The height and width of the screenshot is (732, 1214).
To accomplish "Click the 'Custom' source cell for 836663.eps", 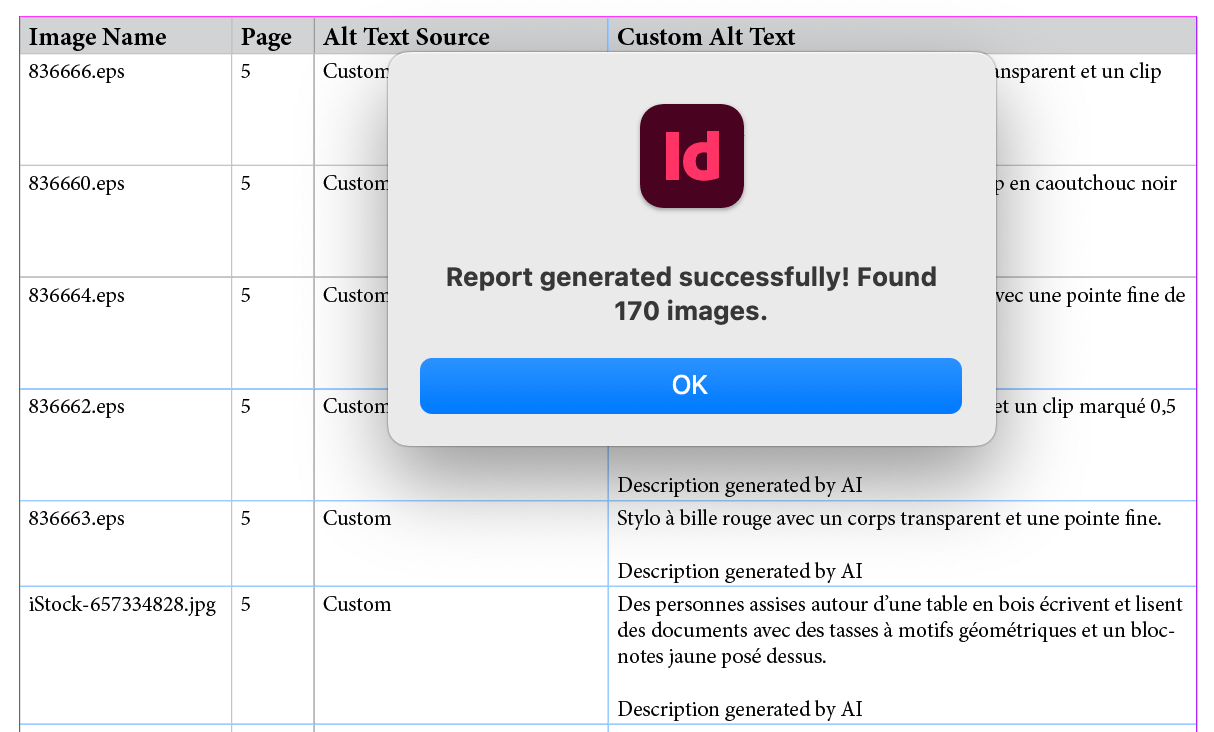I will (461, 543).
